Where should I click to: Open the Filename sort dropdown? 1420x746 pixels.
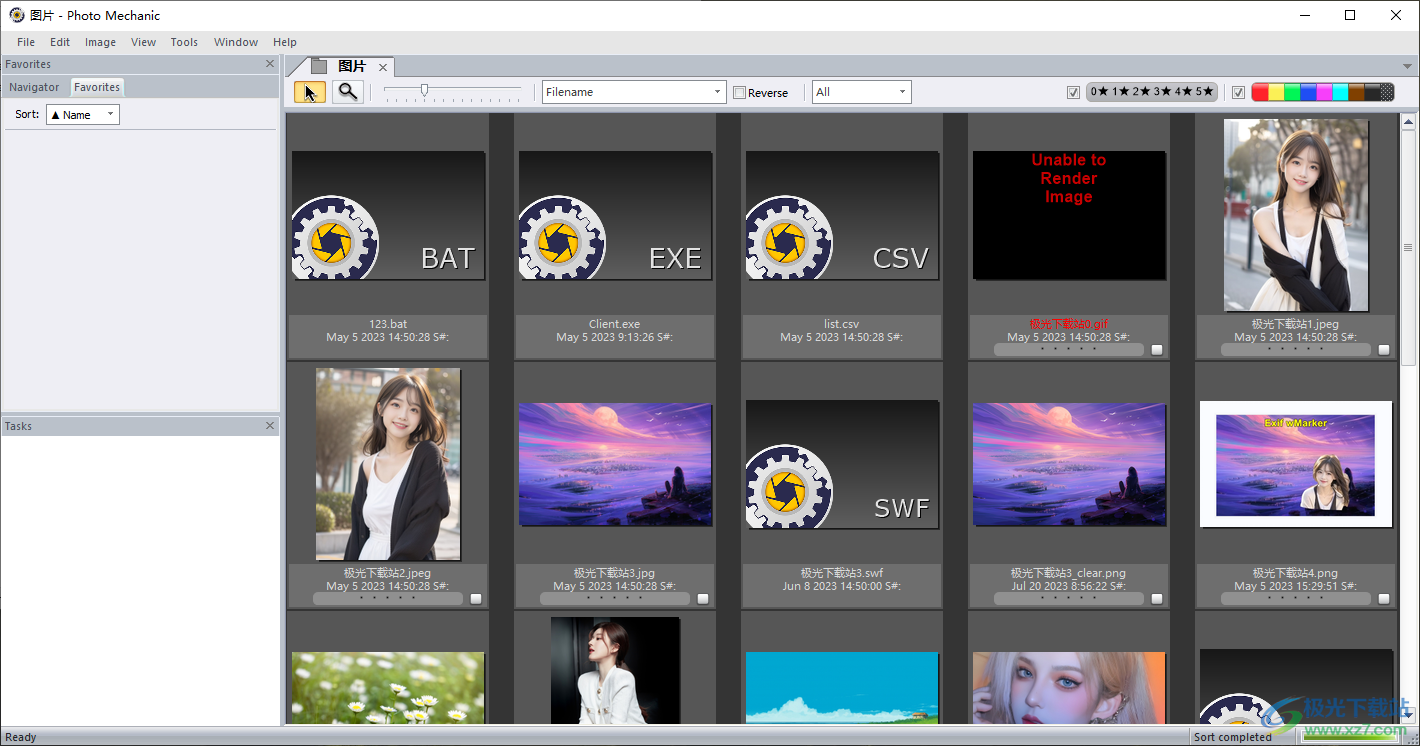tap(634, 92)
